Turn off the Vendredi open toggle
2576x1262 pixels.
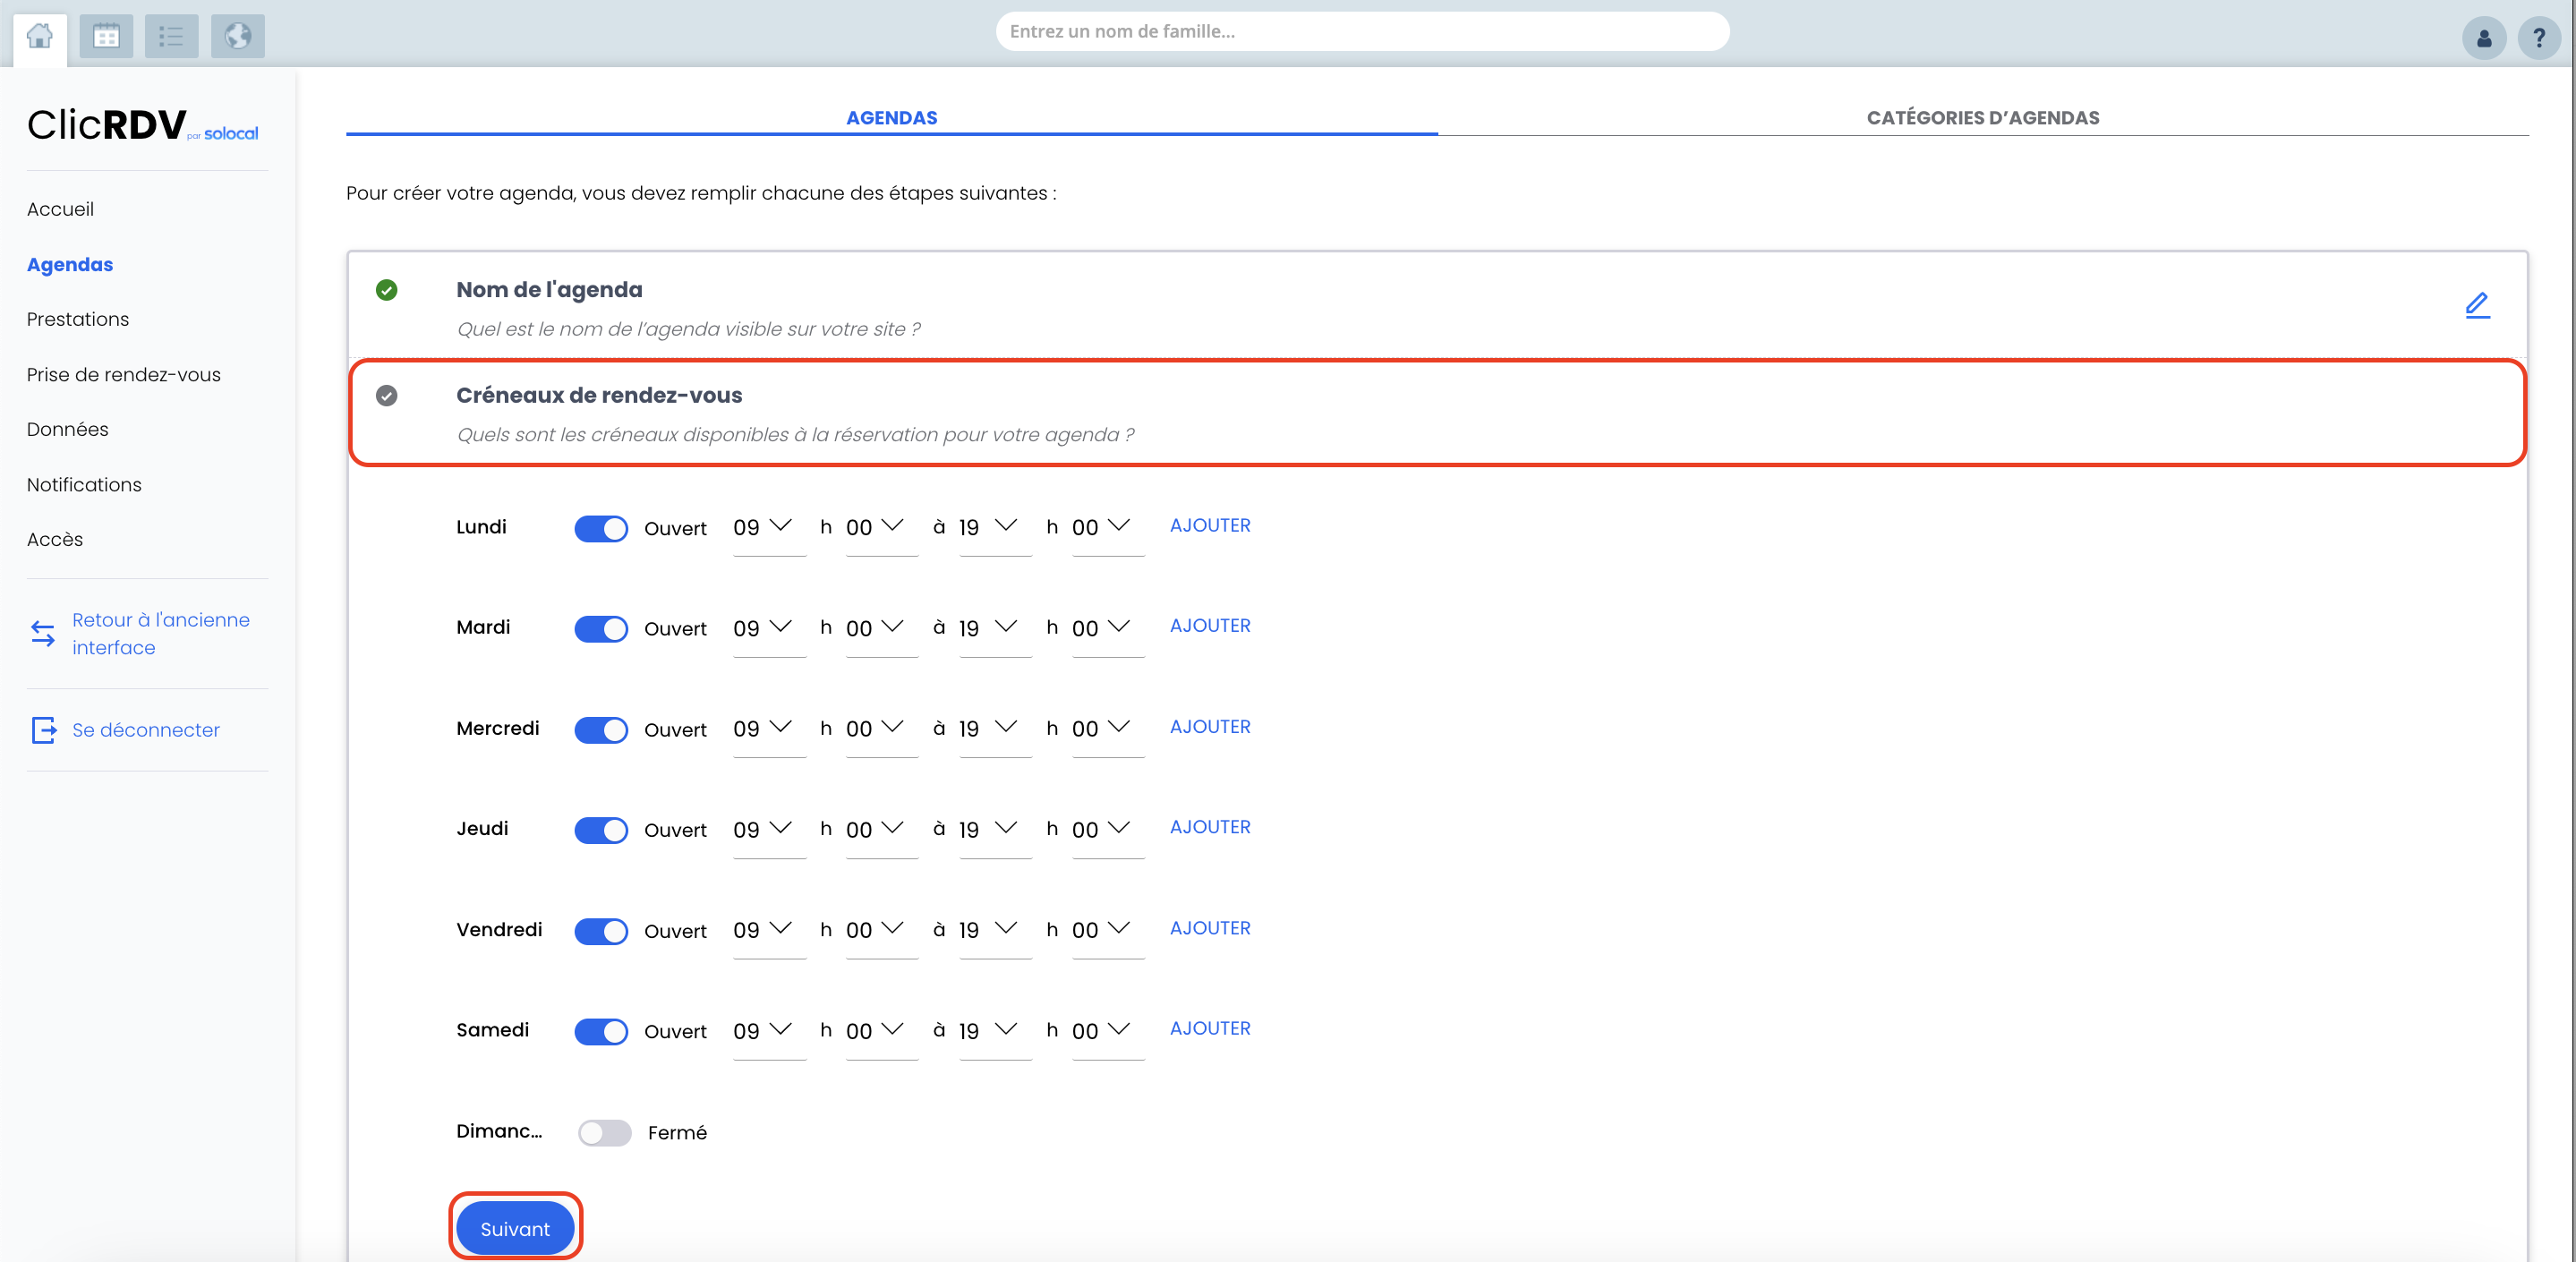(601, 931)
